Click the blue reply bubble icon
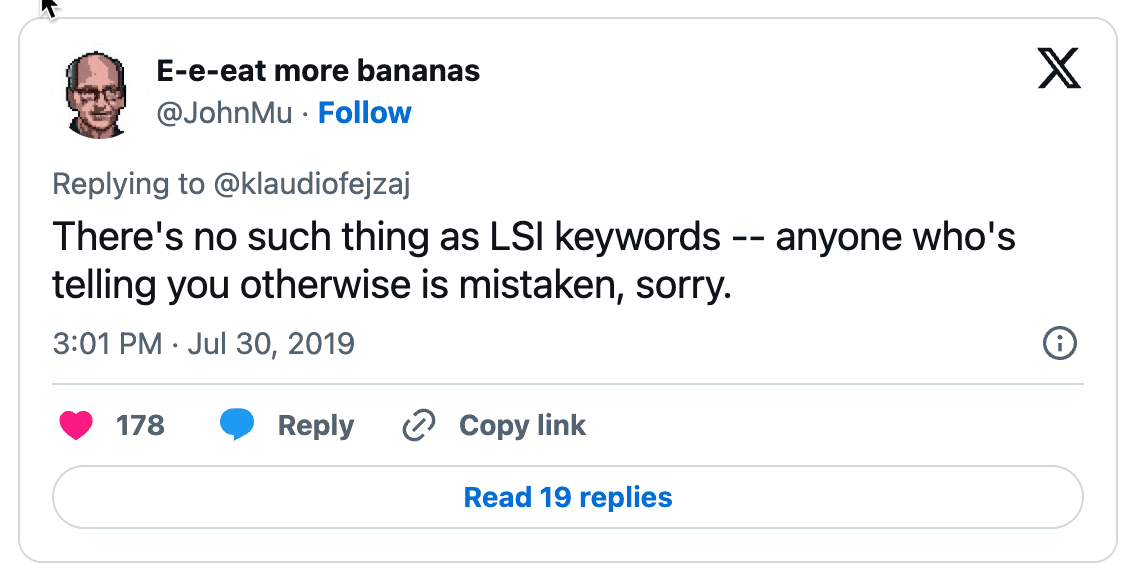The height and width of the screenshot is (582, 1140). pyautogui.click(x=236, y=426)
